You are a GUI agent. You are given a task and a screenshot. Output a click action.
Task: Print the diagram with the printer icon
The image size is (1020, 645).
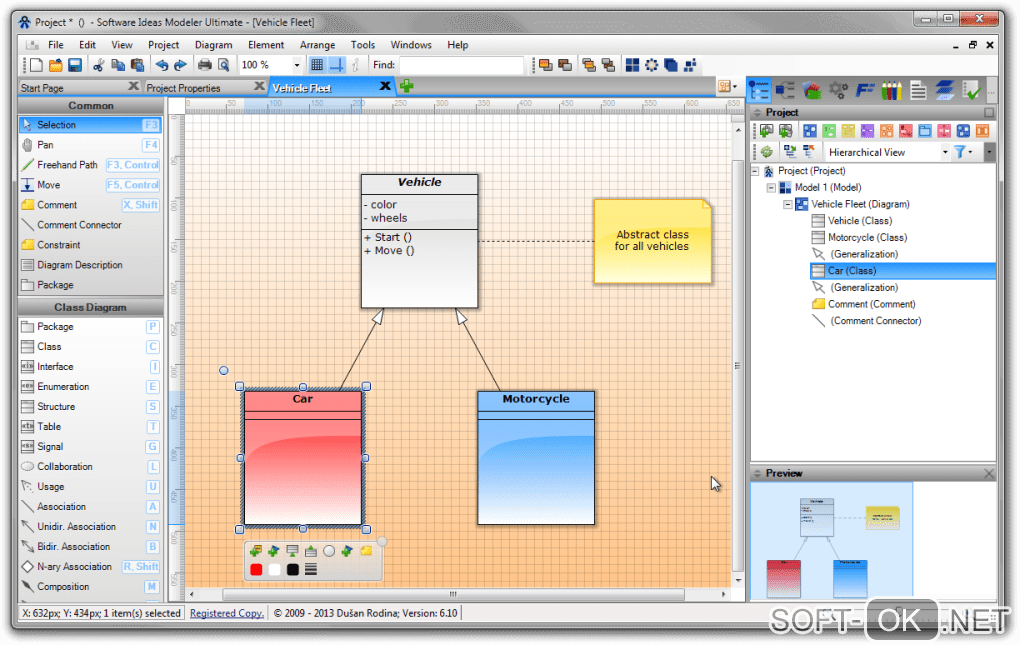click(x=205, y=65)
